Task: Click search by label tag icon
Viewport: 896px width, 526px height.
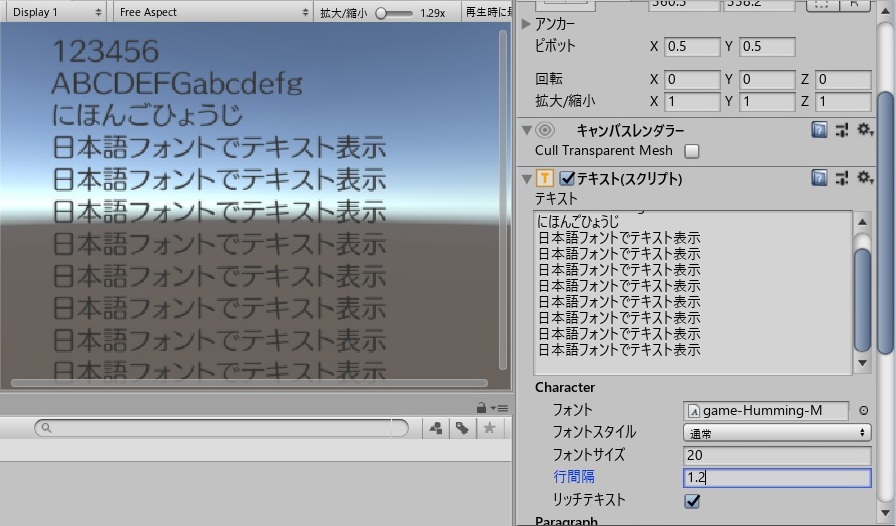Action: pos(462,428)
